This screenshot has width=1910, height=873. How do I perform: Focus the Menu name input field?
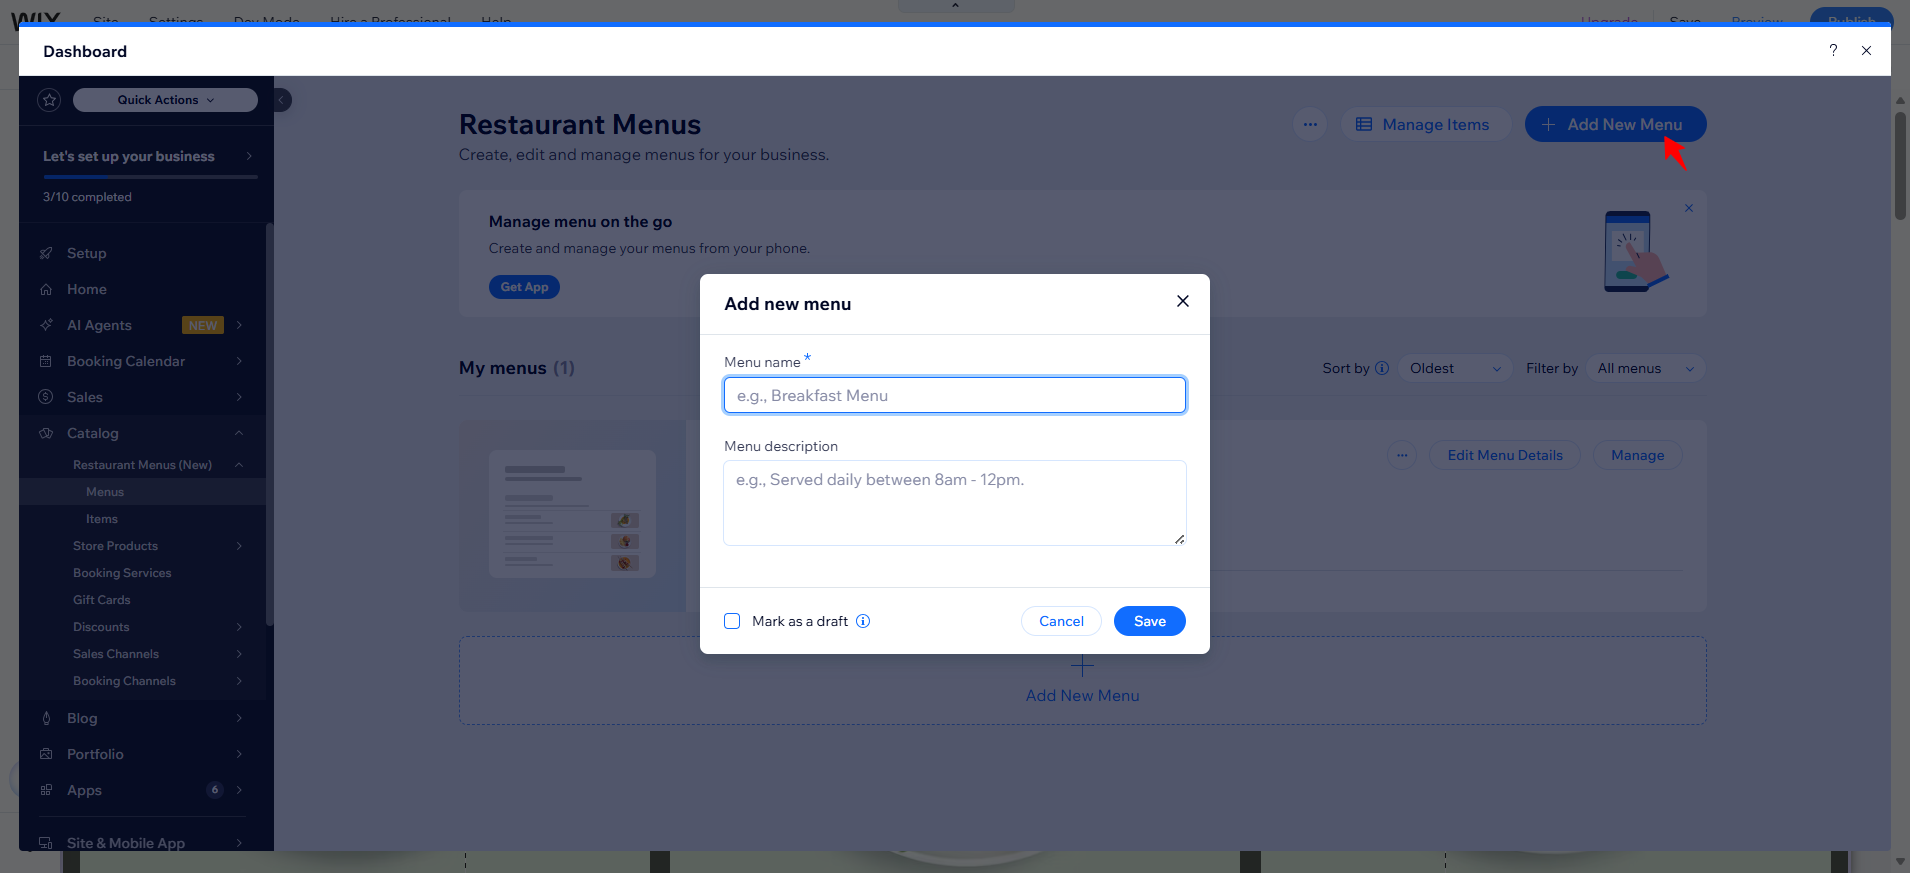pos(955,395)
